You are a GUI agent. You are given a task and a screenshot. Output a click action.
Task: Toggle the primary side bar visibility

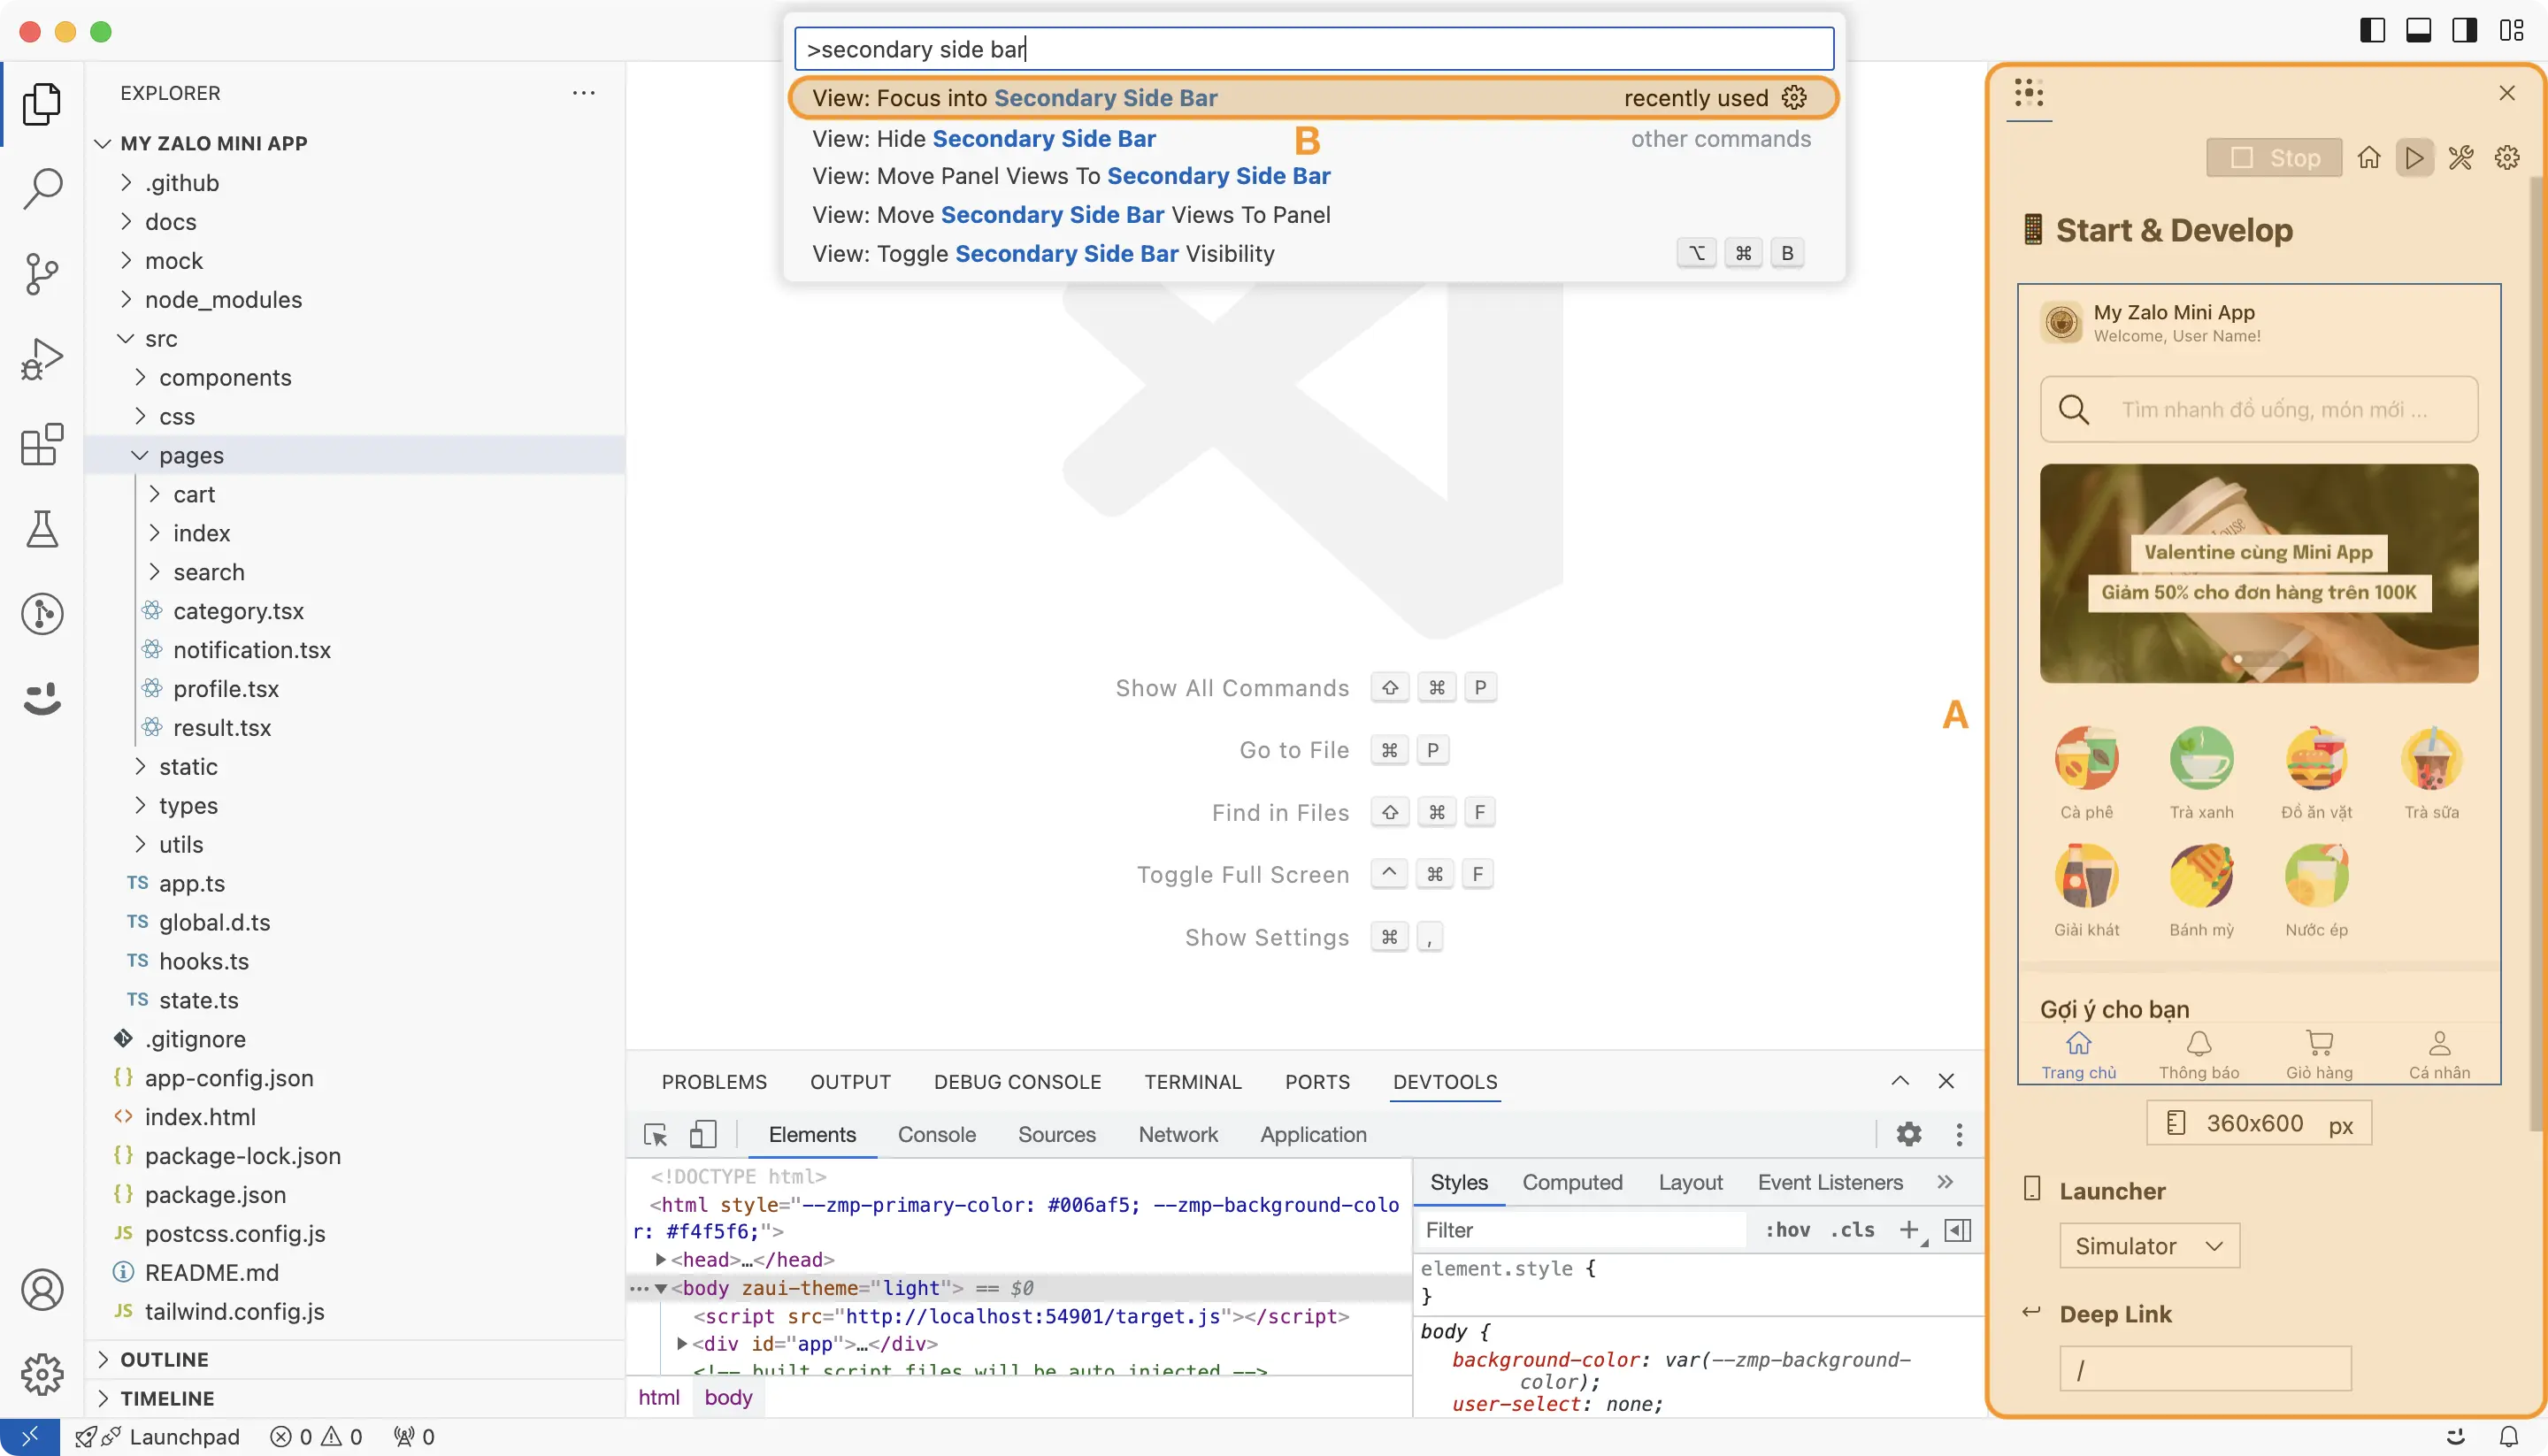(x=2371, y=30)
